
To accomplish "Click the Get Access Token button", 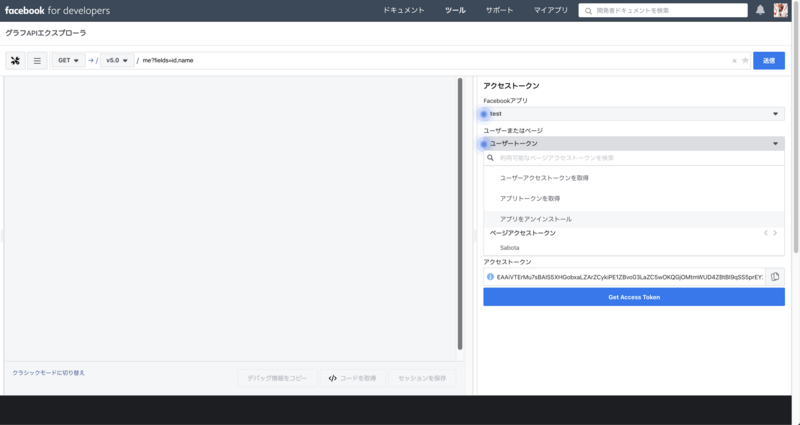I will pyautogui.click(x=634, y=297).
